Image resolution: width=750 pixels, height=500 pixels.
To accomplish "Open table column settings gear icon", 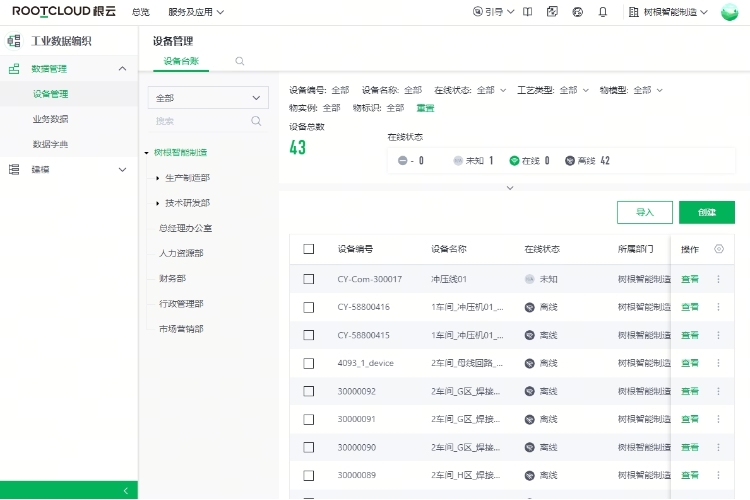I will coord(718,249).
